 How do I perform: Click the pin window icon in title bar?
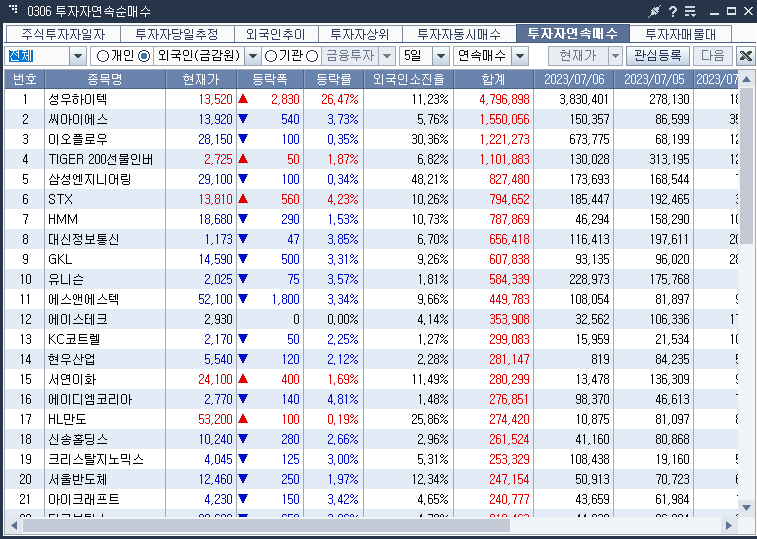point(655,11)
